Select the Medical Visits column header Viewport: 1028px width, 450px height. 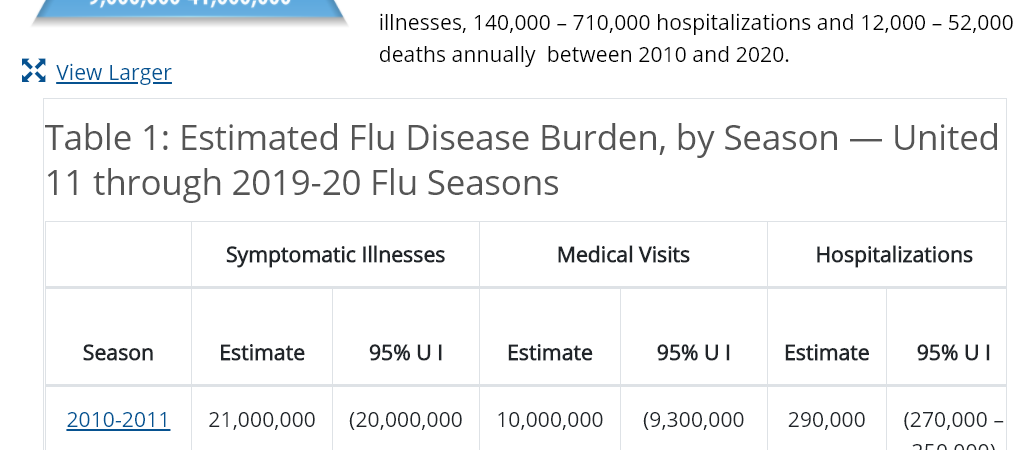click(x=623, y=255)
